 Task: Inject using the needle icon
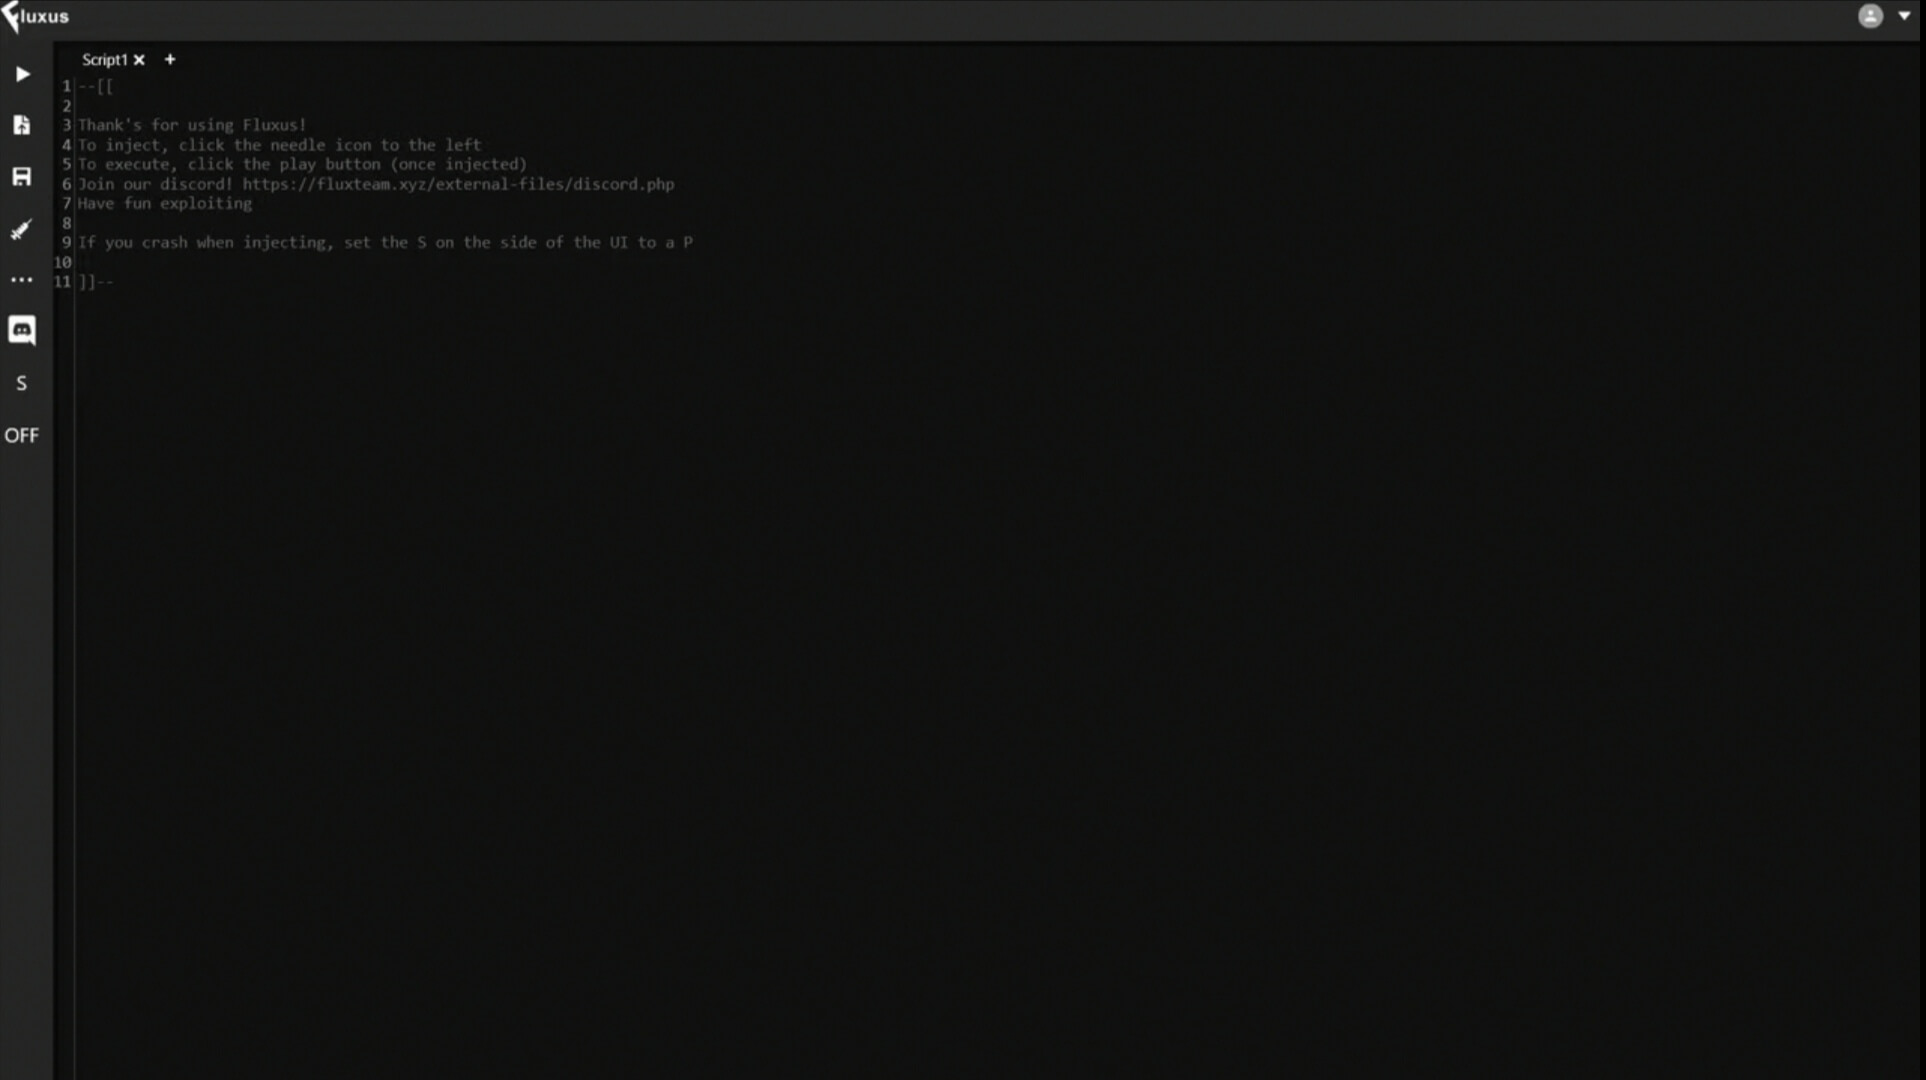click(21, 230)
